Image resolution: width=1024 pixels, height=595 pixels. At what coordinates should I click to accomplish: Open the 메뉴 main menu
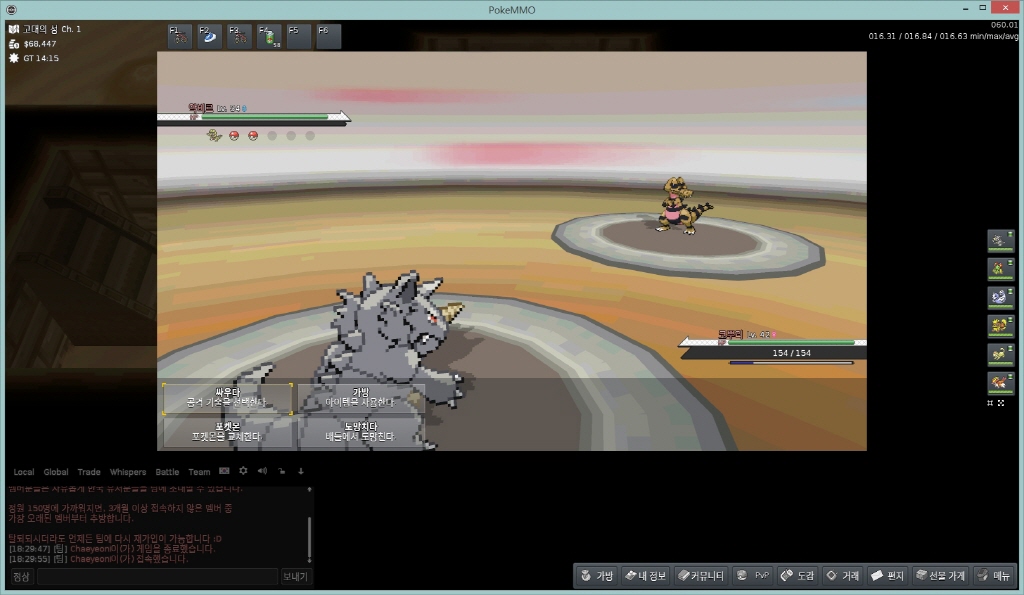coord(995,576)
